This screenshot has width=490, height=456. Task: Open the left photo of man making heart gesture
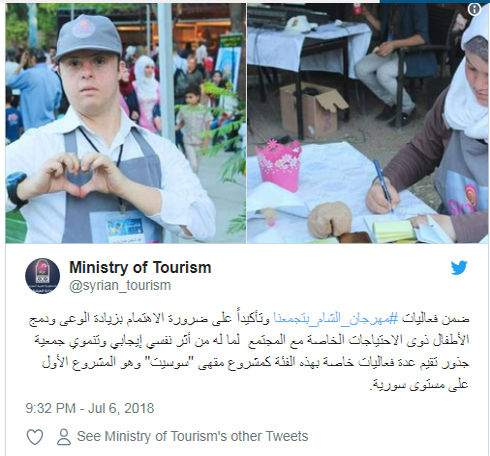[126, 123]
